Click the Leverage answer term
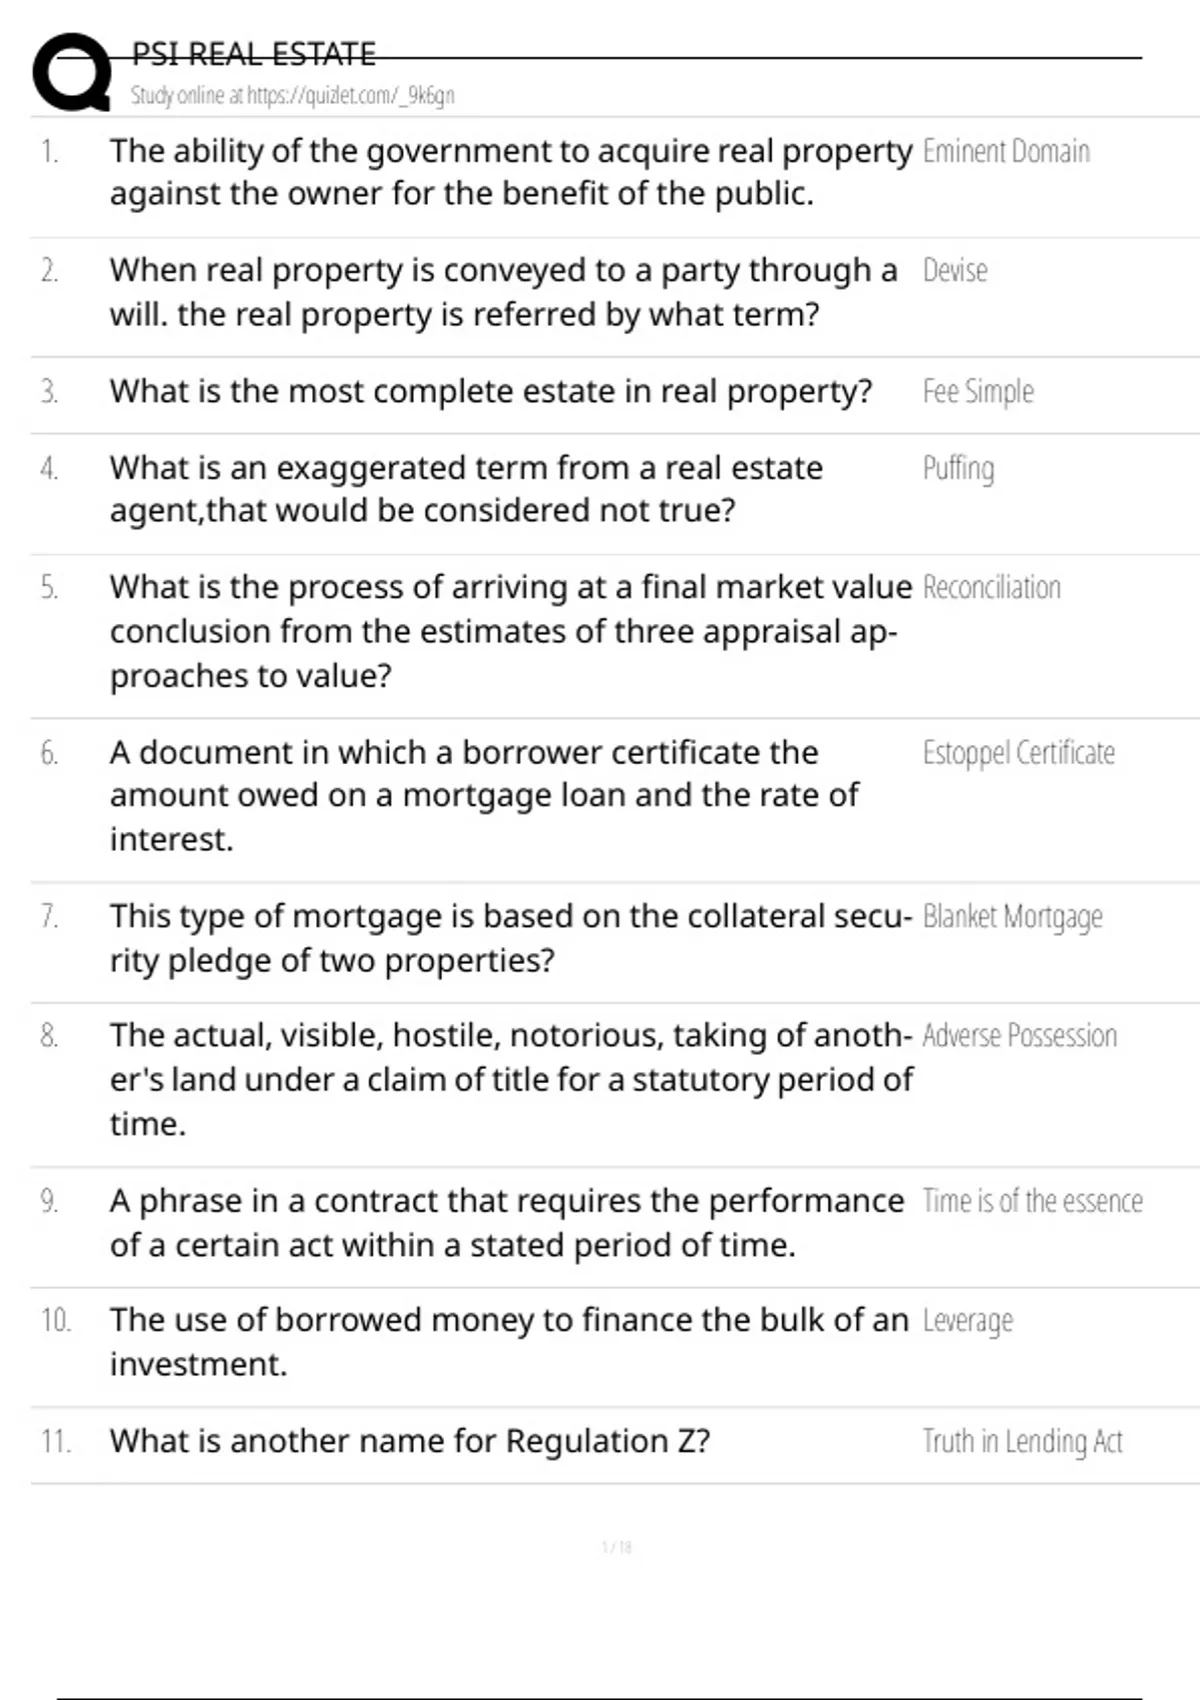This screenshot has height=1700, width=1200. 967,1320
